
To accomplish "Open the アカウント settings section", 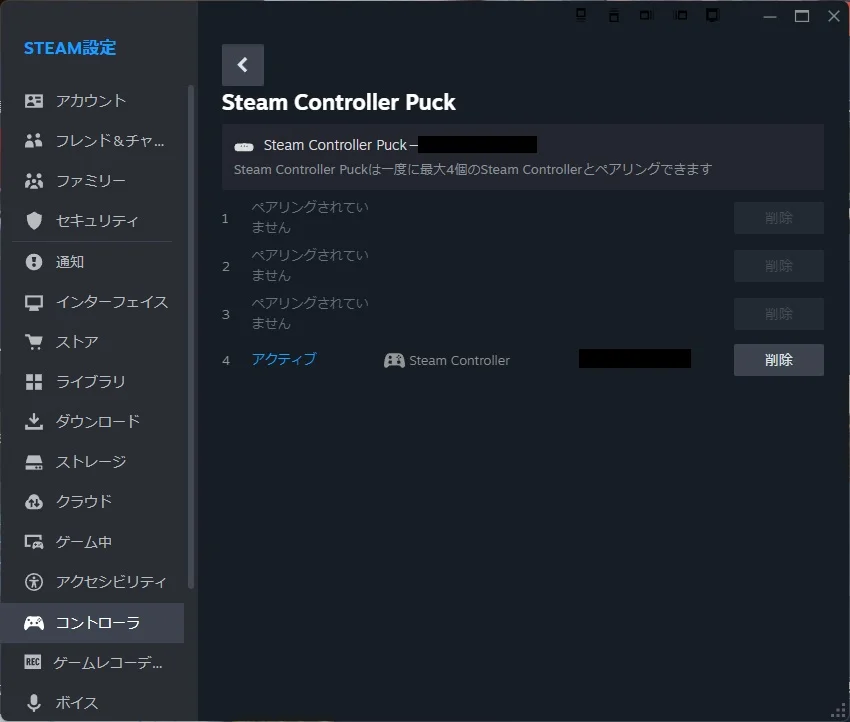I will [x=92, y=101].
